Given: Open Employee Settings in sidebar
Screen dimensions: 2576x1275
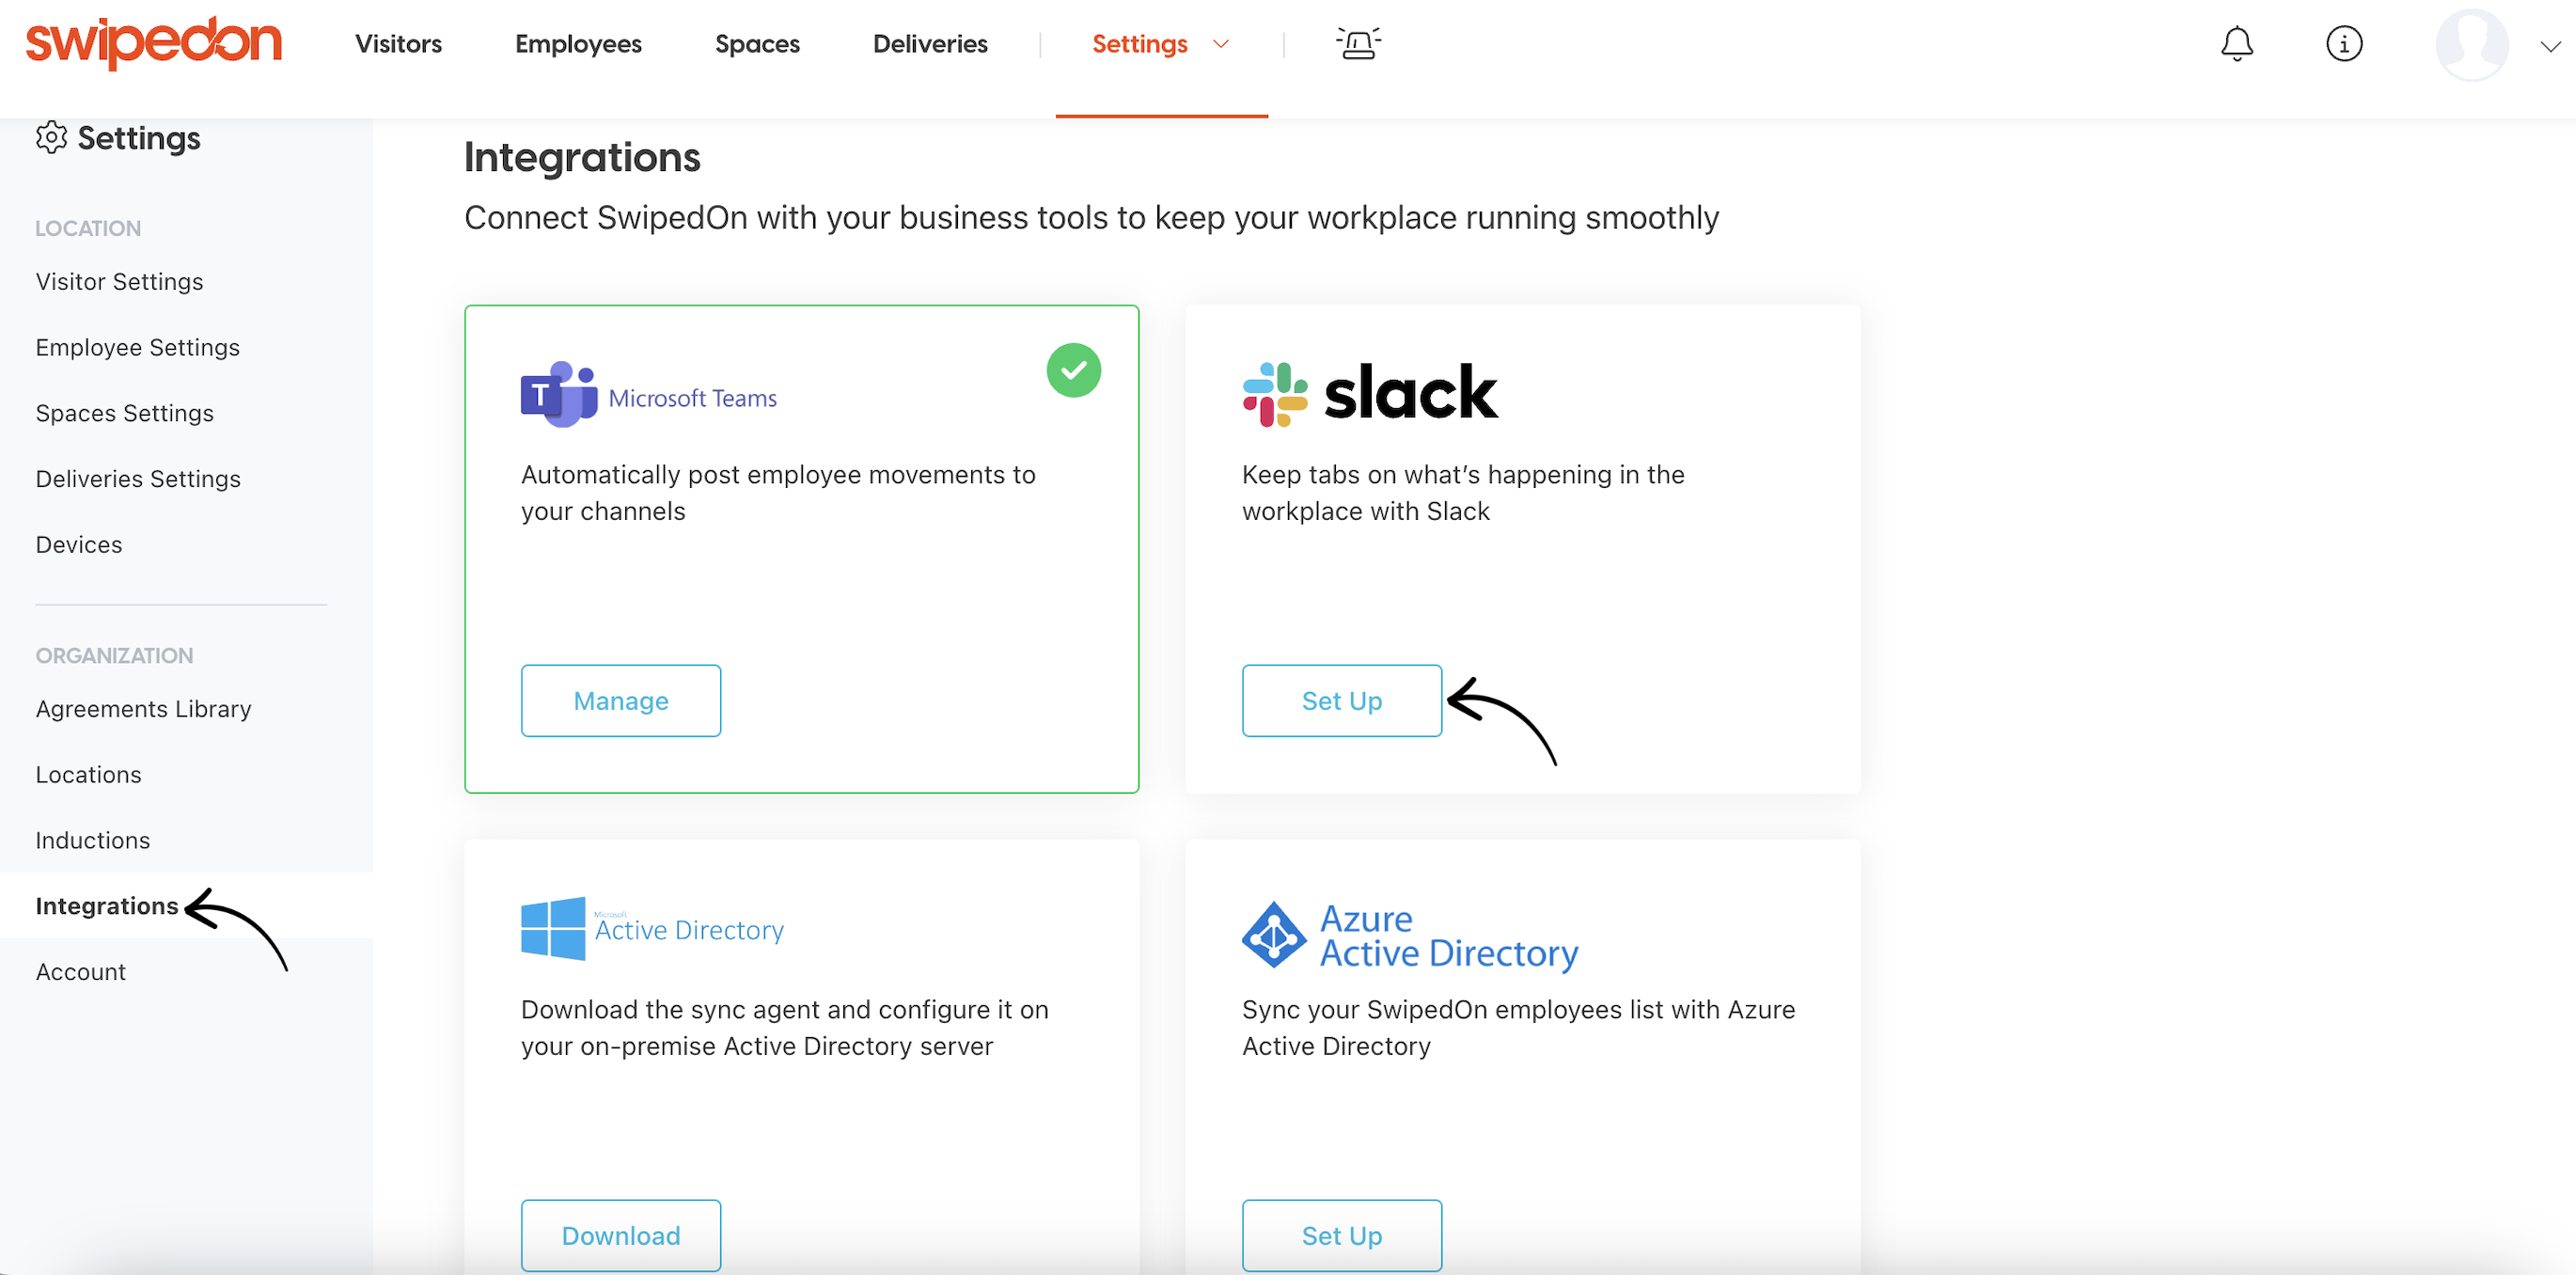Looking at the screenshot, I should [x=137, y=347].
